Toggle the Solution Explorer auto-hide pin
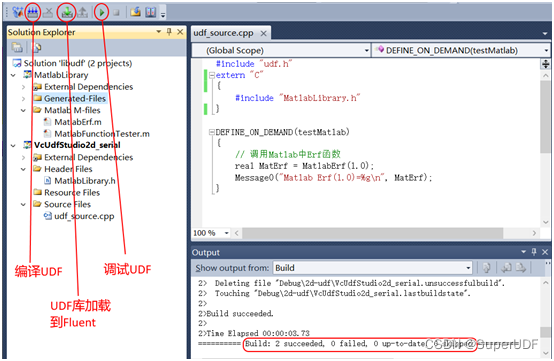554x361 pixels. (169, 32)
